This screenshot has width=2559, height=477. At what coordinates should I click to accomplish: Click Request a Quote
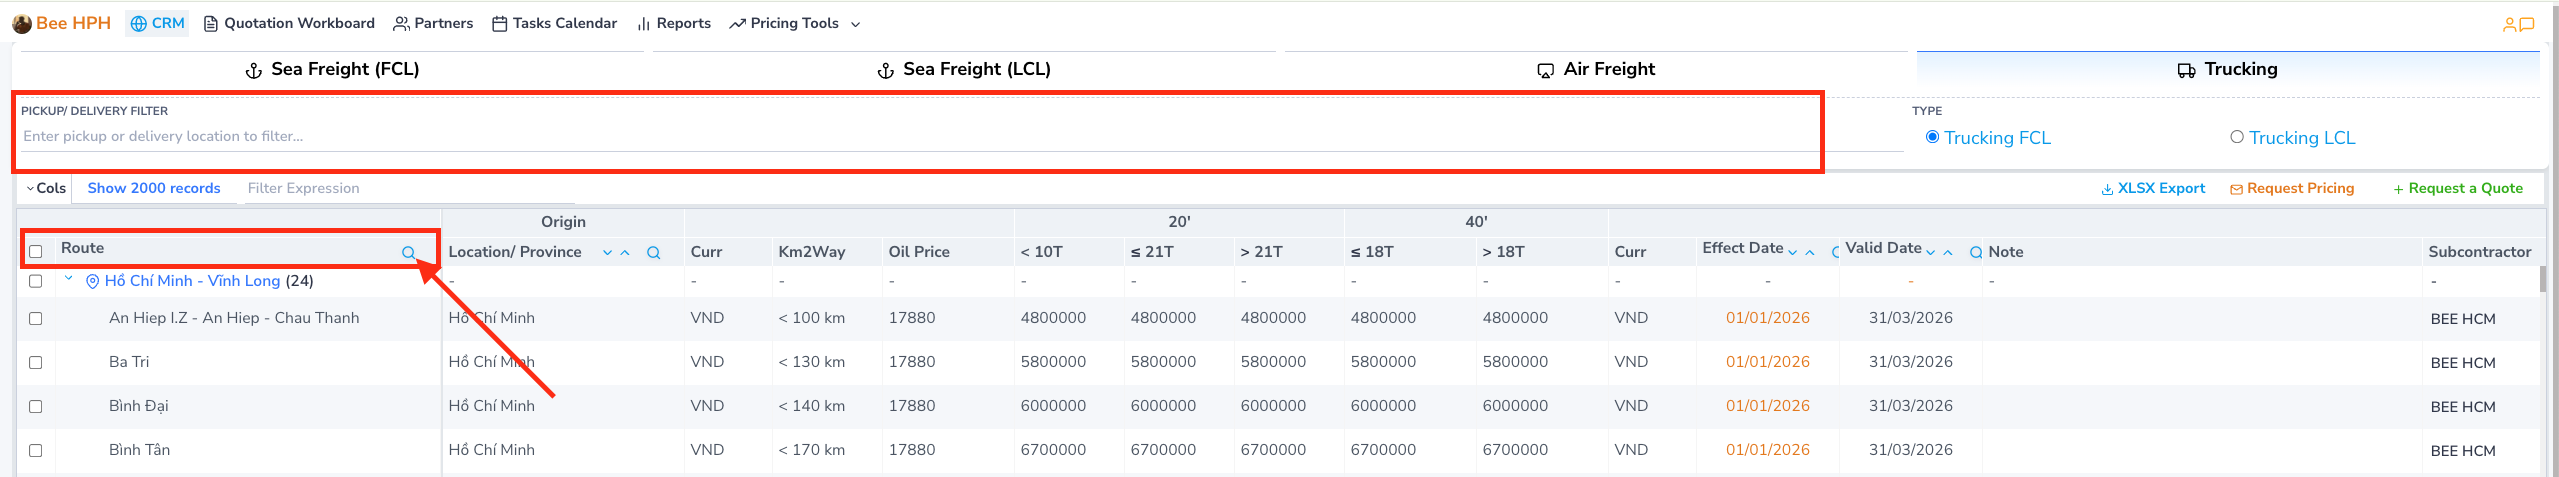(x=2457, y=188)
